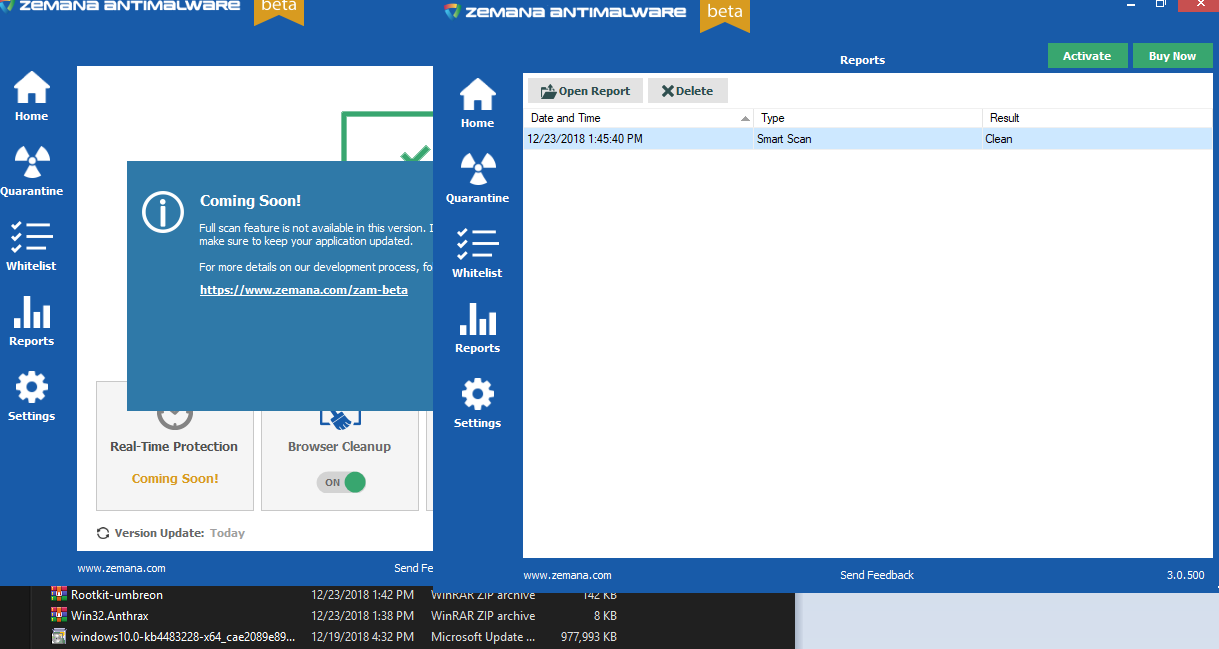Select Win32.Anthrax file in Explorer
The image size is (1219, 649).
point(110,616)
